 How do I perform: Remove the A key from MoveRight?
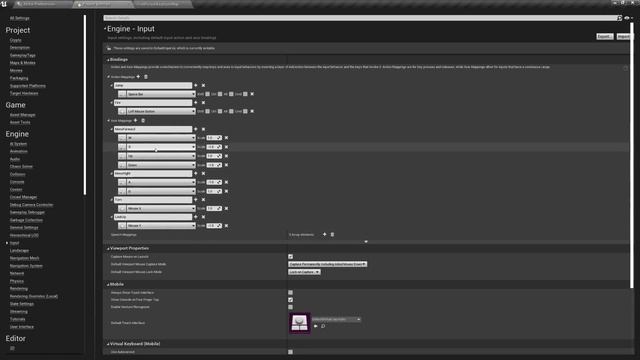coord(226,182)
